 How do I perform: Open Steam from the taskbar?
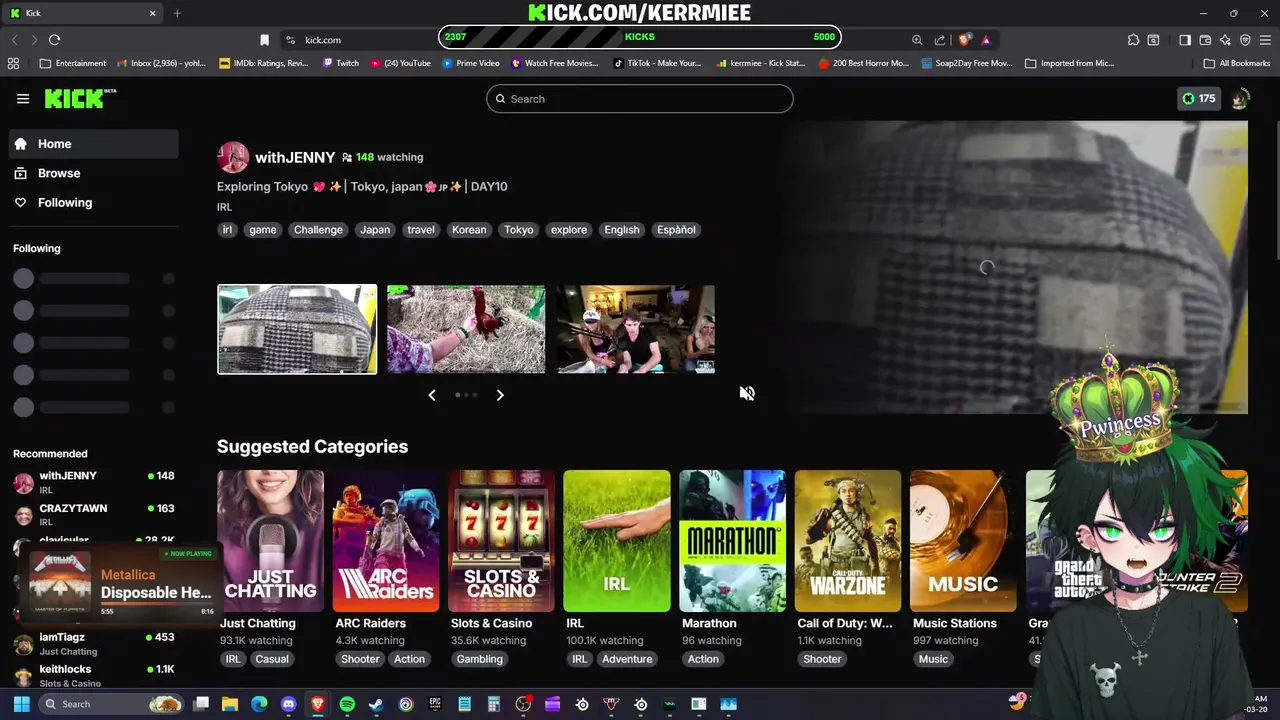tap(376, 704)
